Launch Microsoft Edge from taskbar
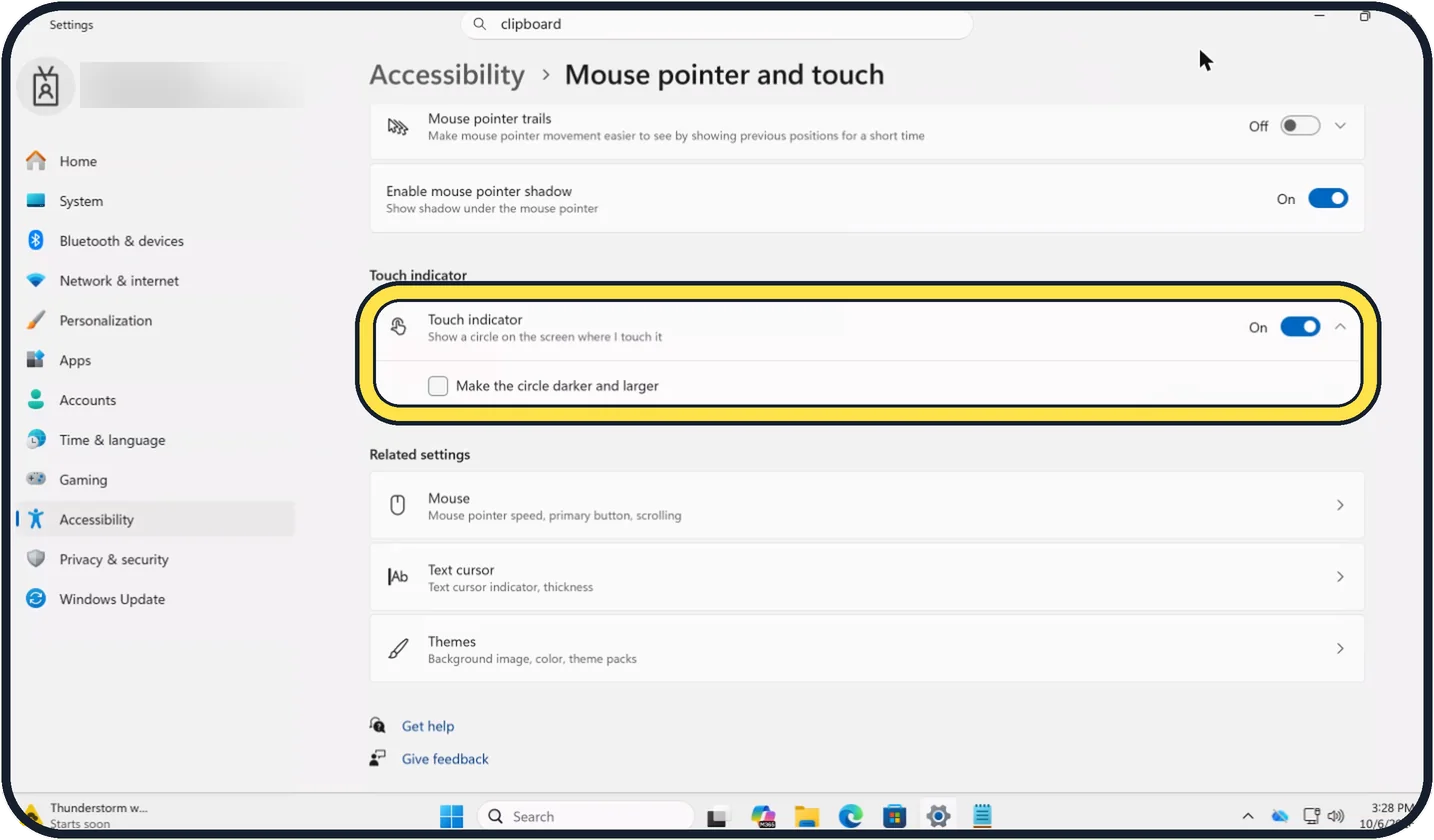The height and width of the screenshot is (840, 1434). 851,816
